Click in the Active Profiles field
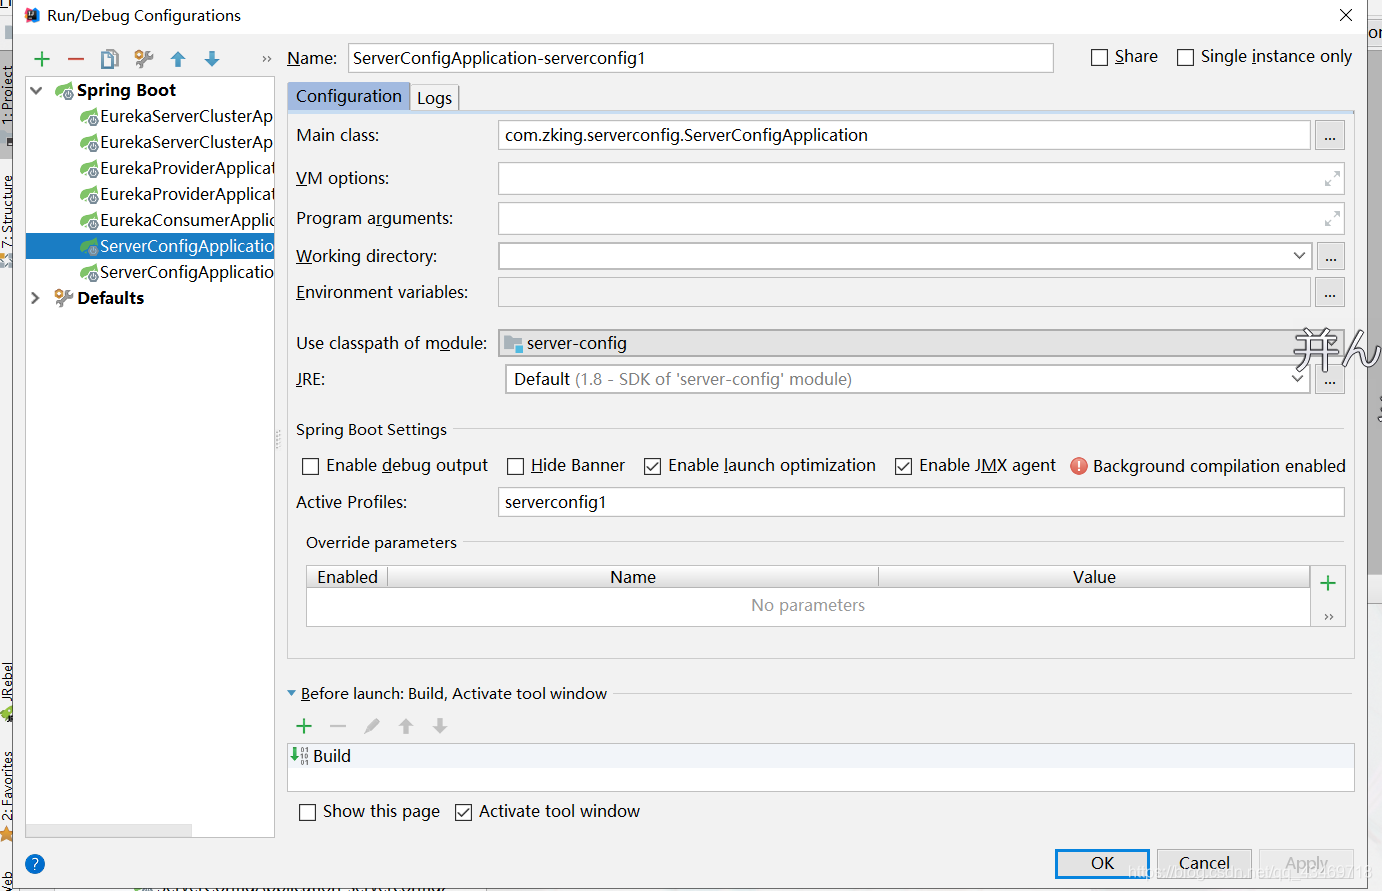The width and height of the screenshot is (1382, 891). click(x=921, y=502)
